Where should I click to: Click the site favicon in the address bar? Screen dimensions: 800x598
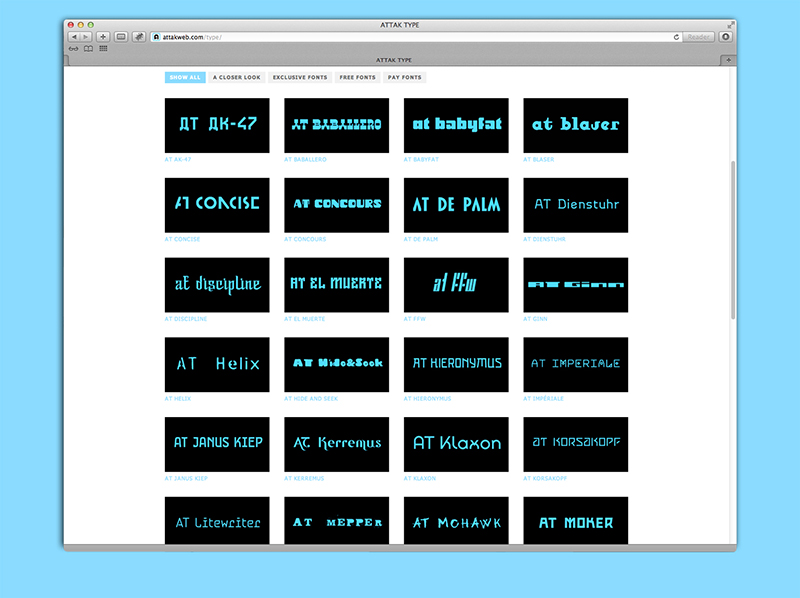[x=157, y=37]
